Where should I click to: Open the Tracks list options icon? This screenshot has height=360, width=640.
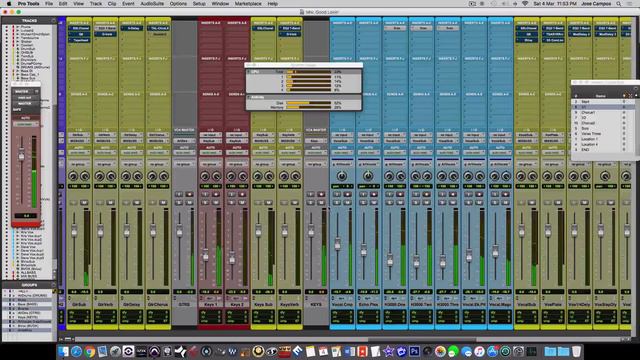click(53, 20)
